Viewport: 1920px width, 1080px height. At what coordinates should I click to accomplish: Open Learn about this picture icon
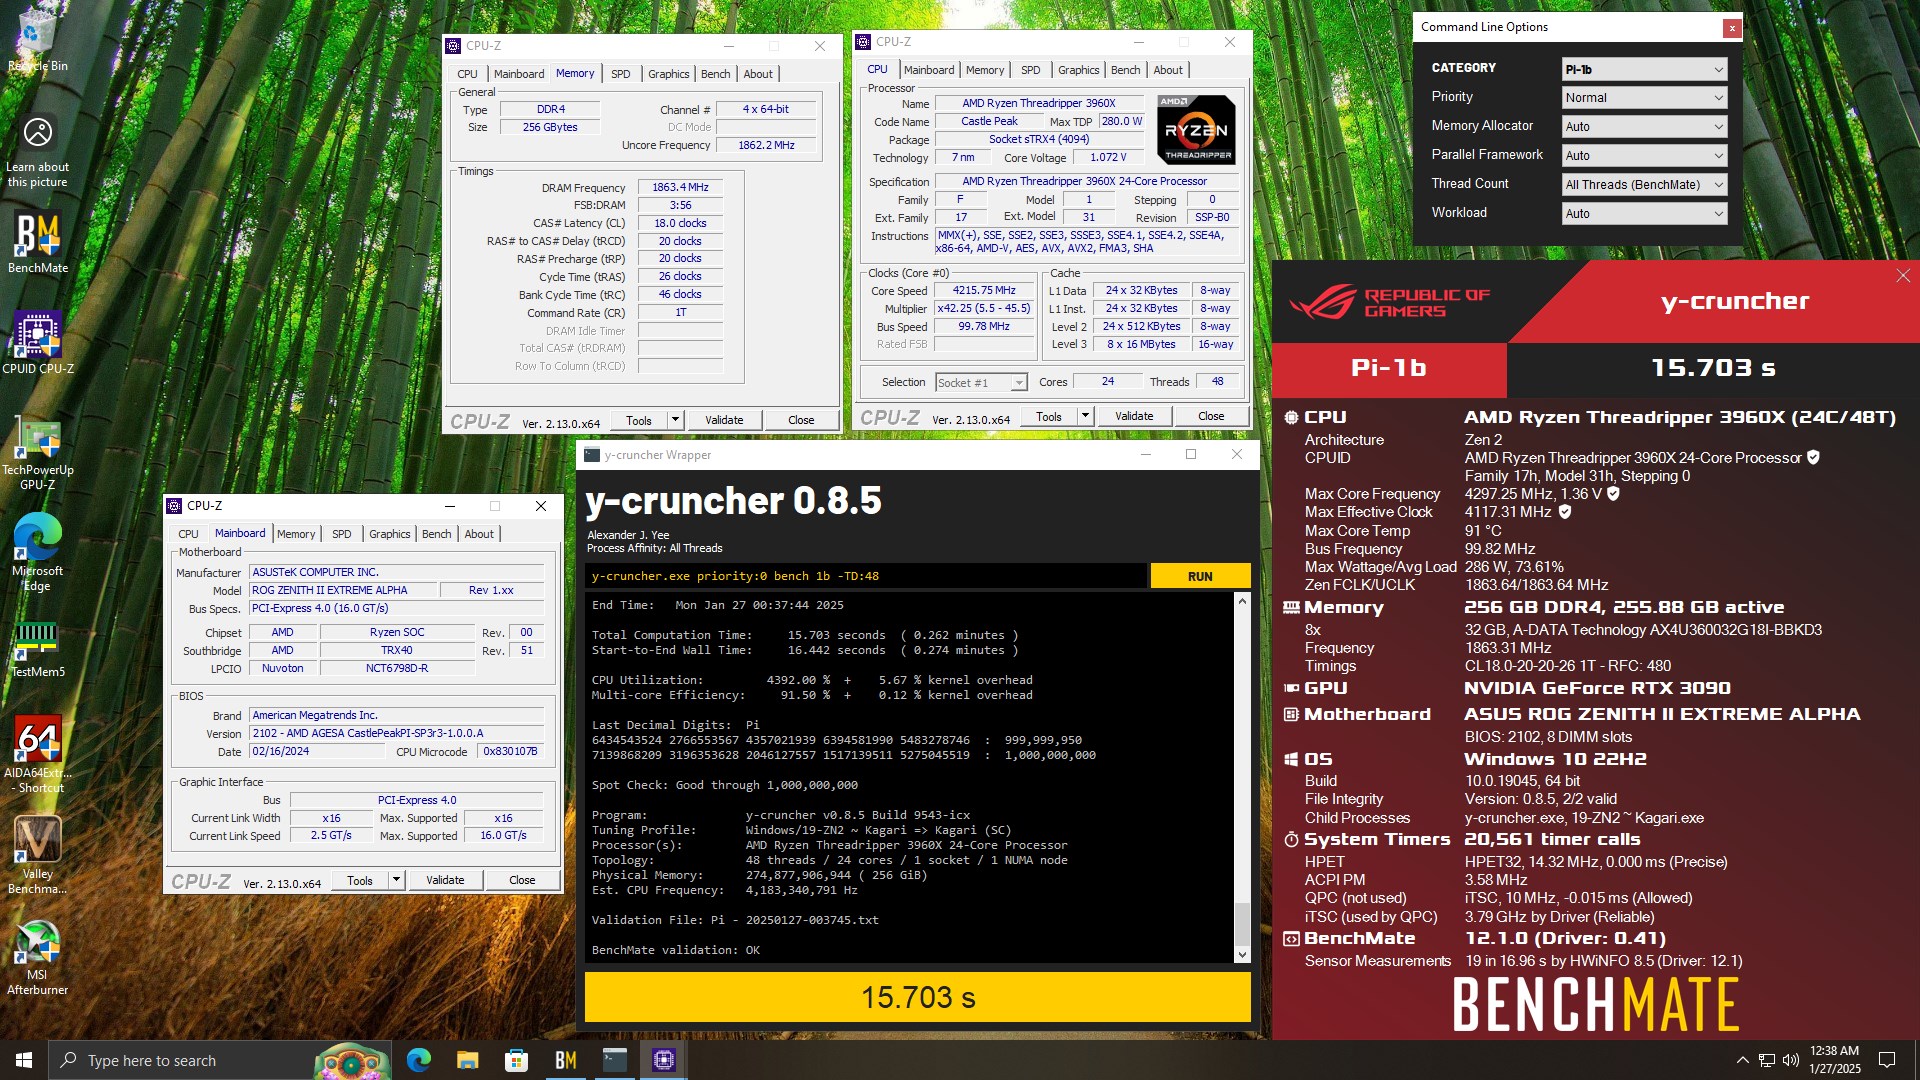click(x=37, y=150)
